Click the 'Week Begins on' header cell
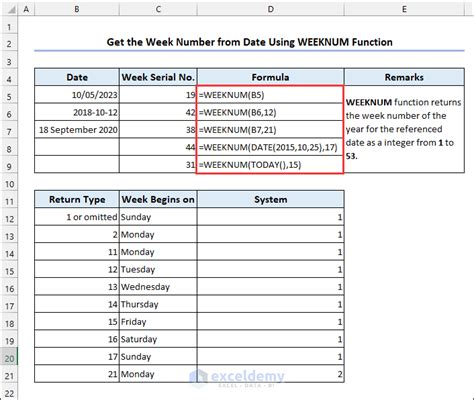 tap(158, 199)
